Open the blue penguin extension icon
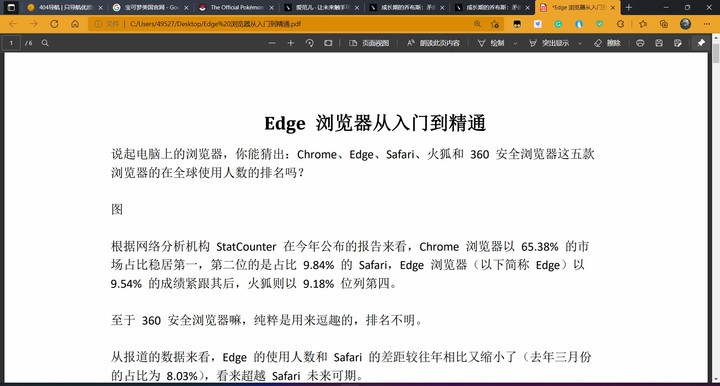Image resolution: width=720 pixels, height=386 pixels. pos(579,24)
